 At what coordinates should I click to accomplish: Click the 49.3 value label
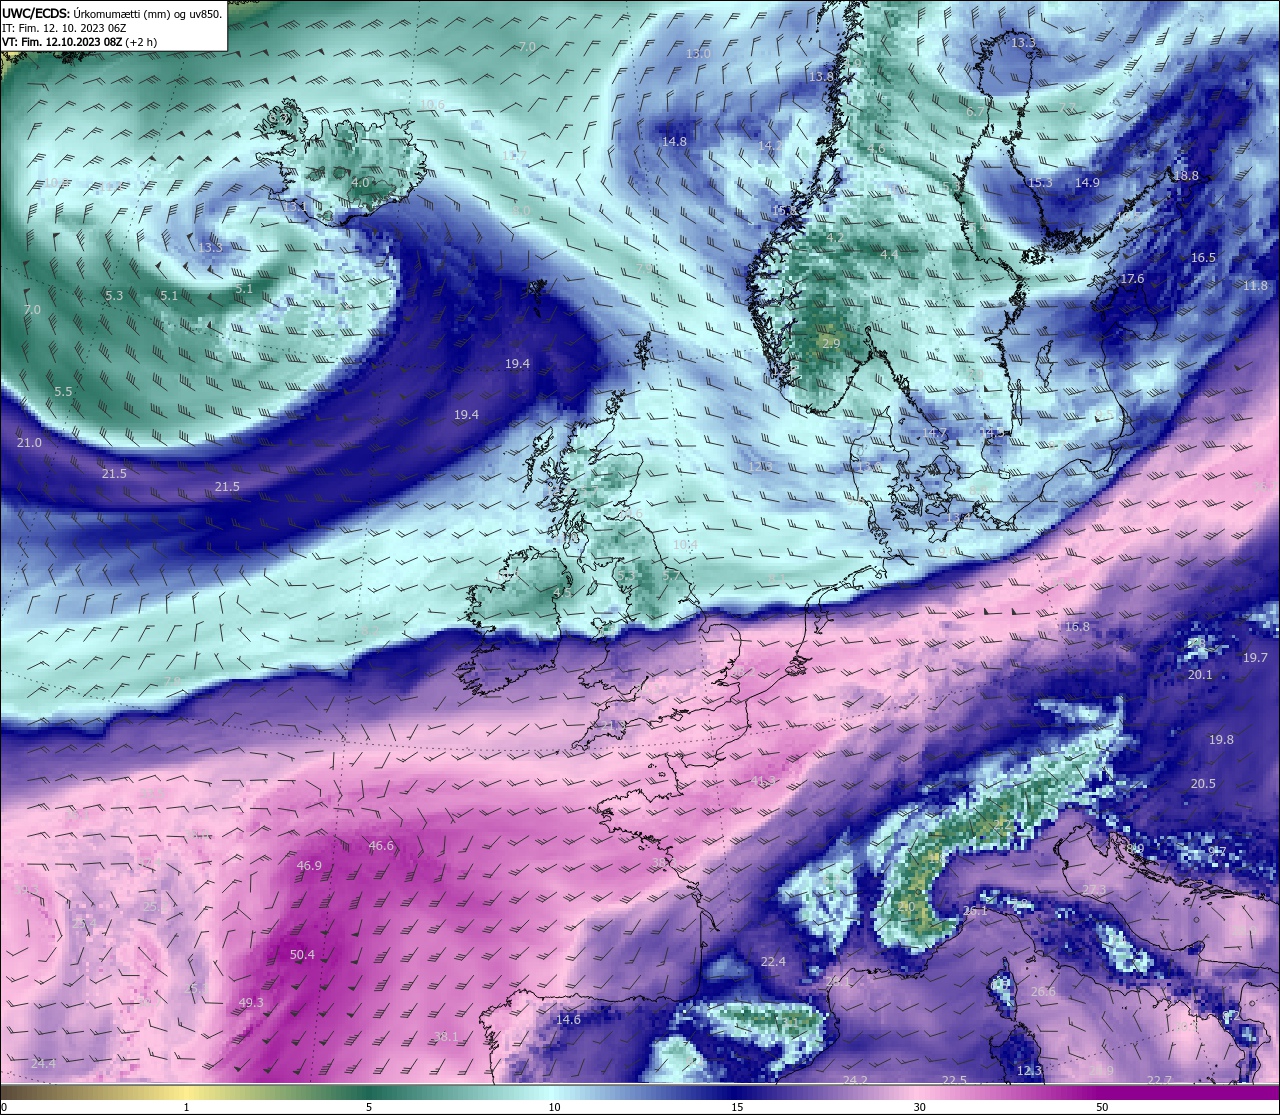[251, 1003]
